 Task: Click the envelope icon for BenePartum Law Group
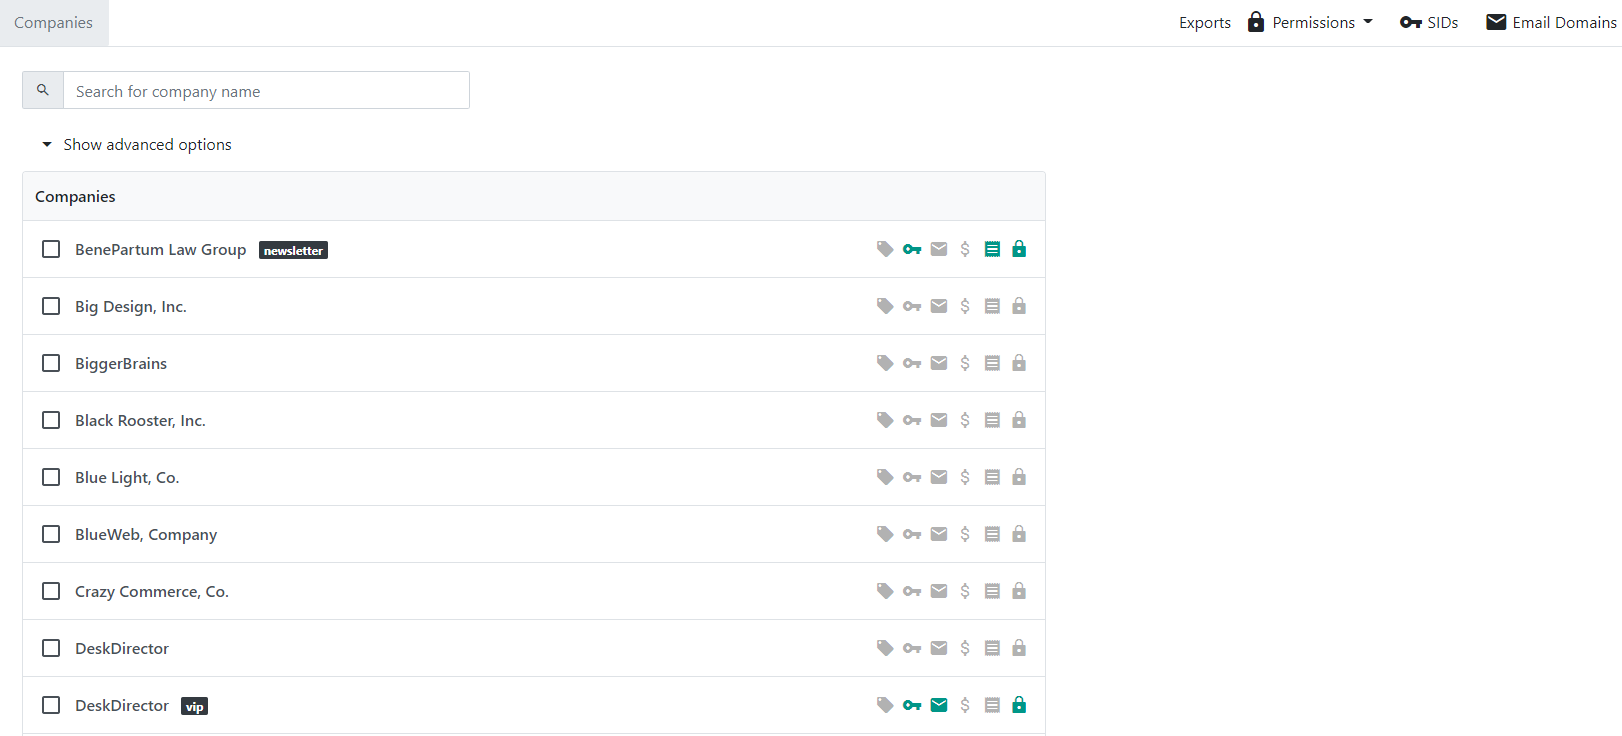(x=939, y=249)
